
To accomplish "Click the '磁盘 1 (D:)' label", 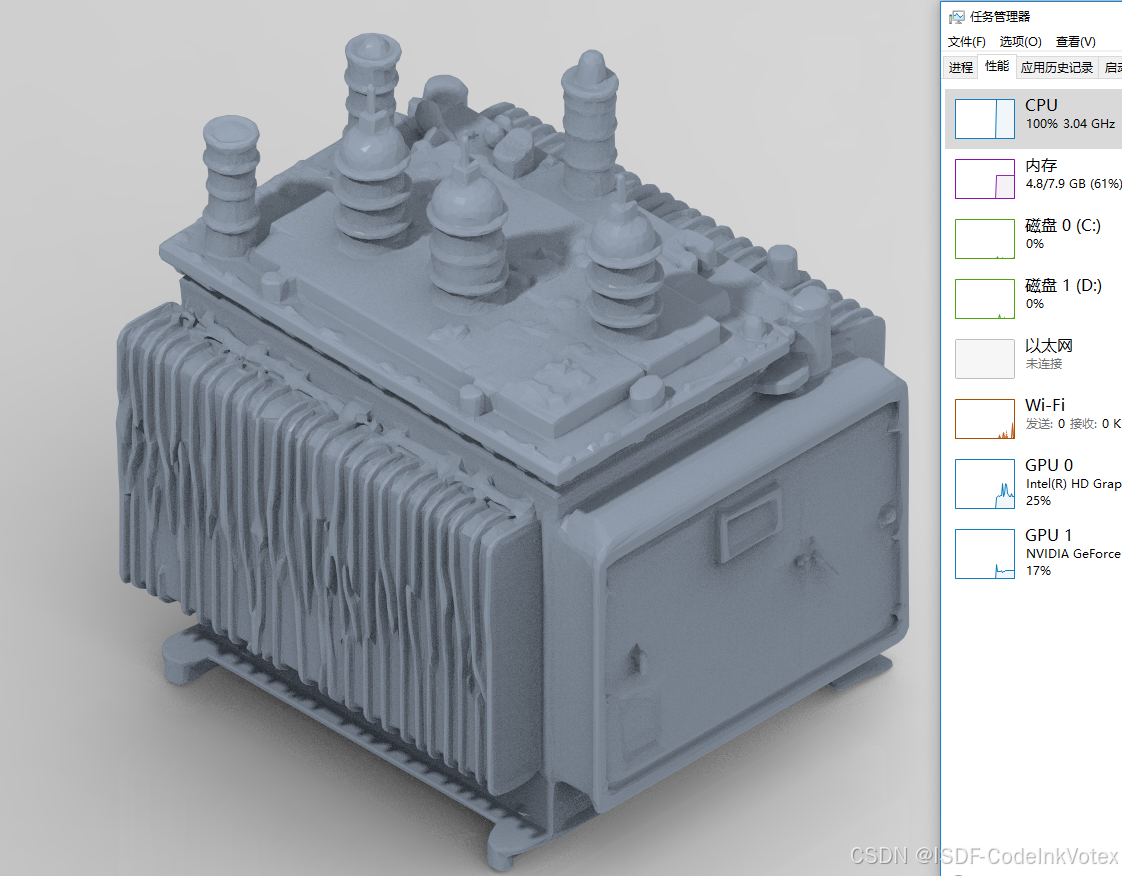I will 1063,286.
